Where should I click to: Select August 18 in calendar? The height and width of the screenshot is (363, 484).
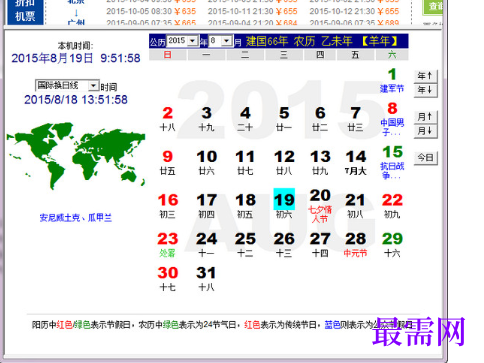245,206
